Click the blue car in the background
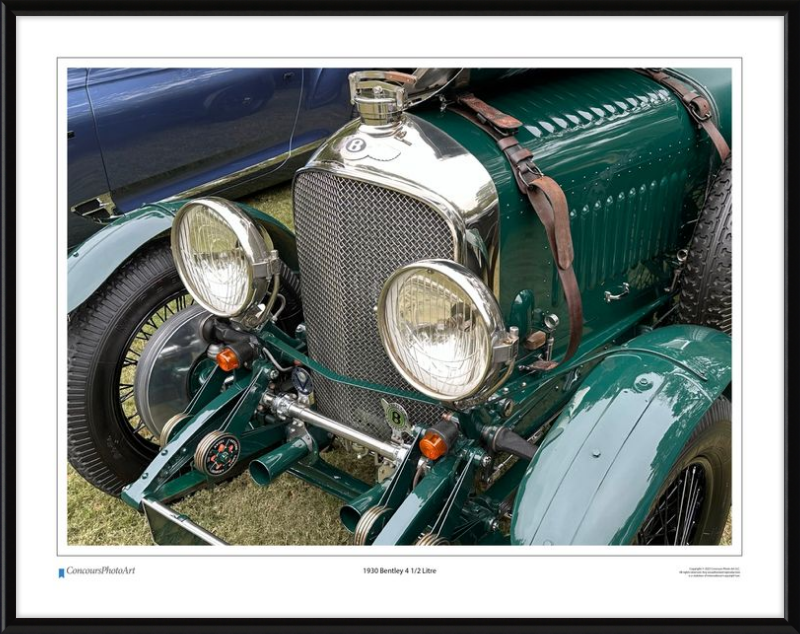The image size is (800, 634). pos(200,130)
